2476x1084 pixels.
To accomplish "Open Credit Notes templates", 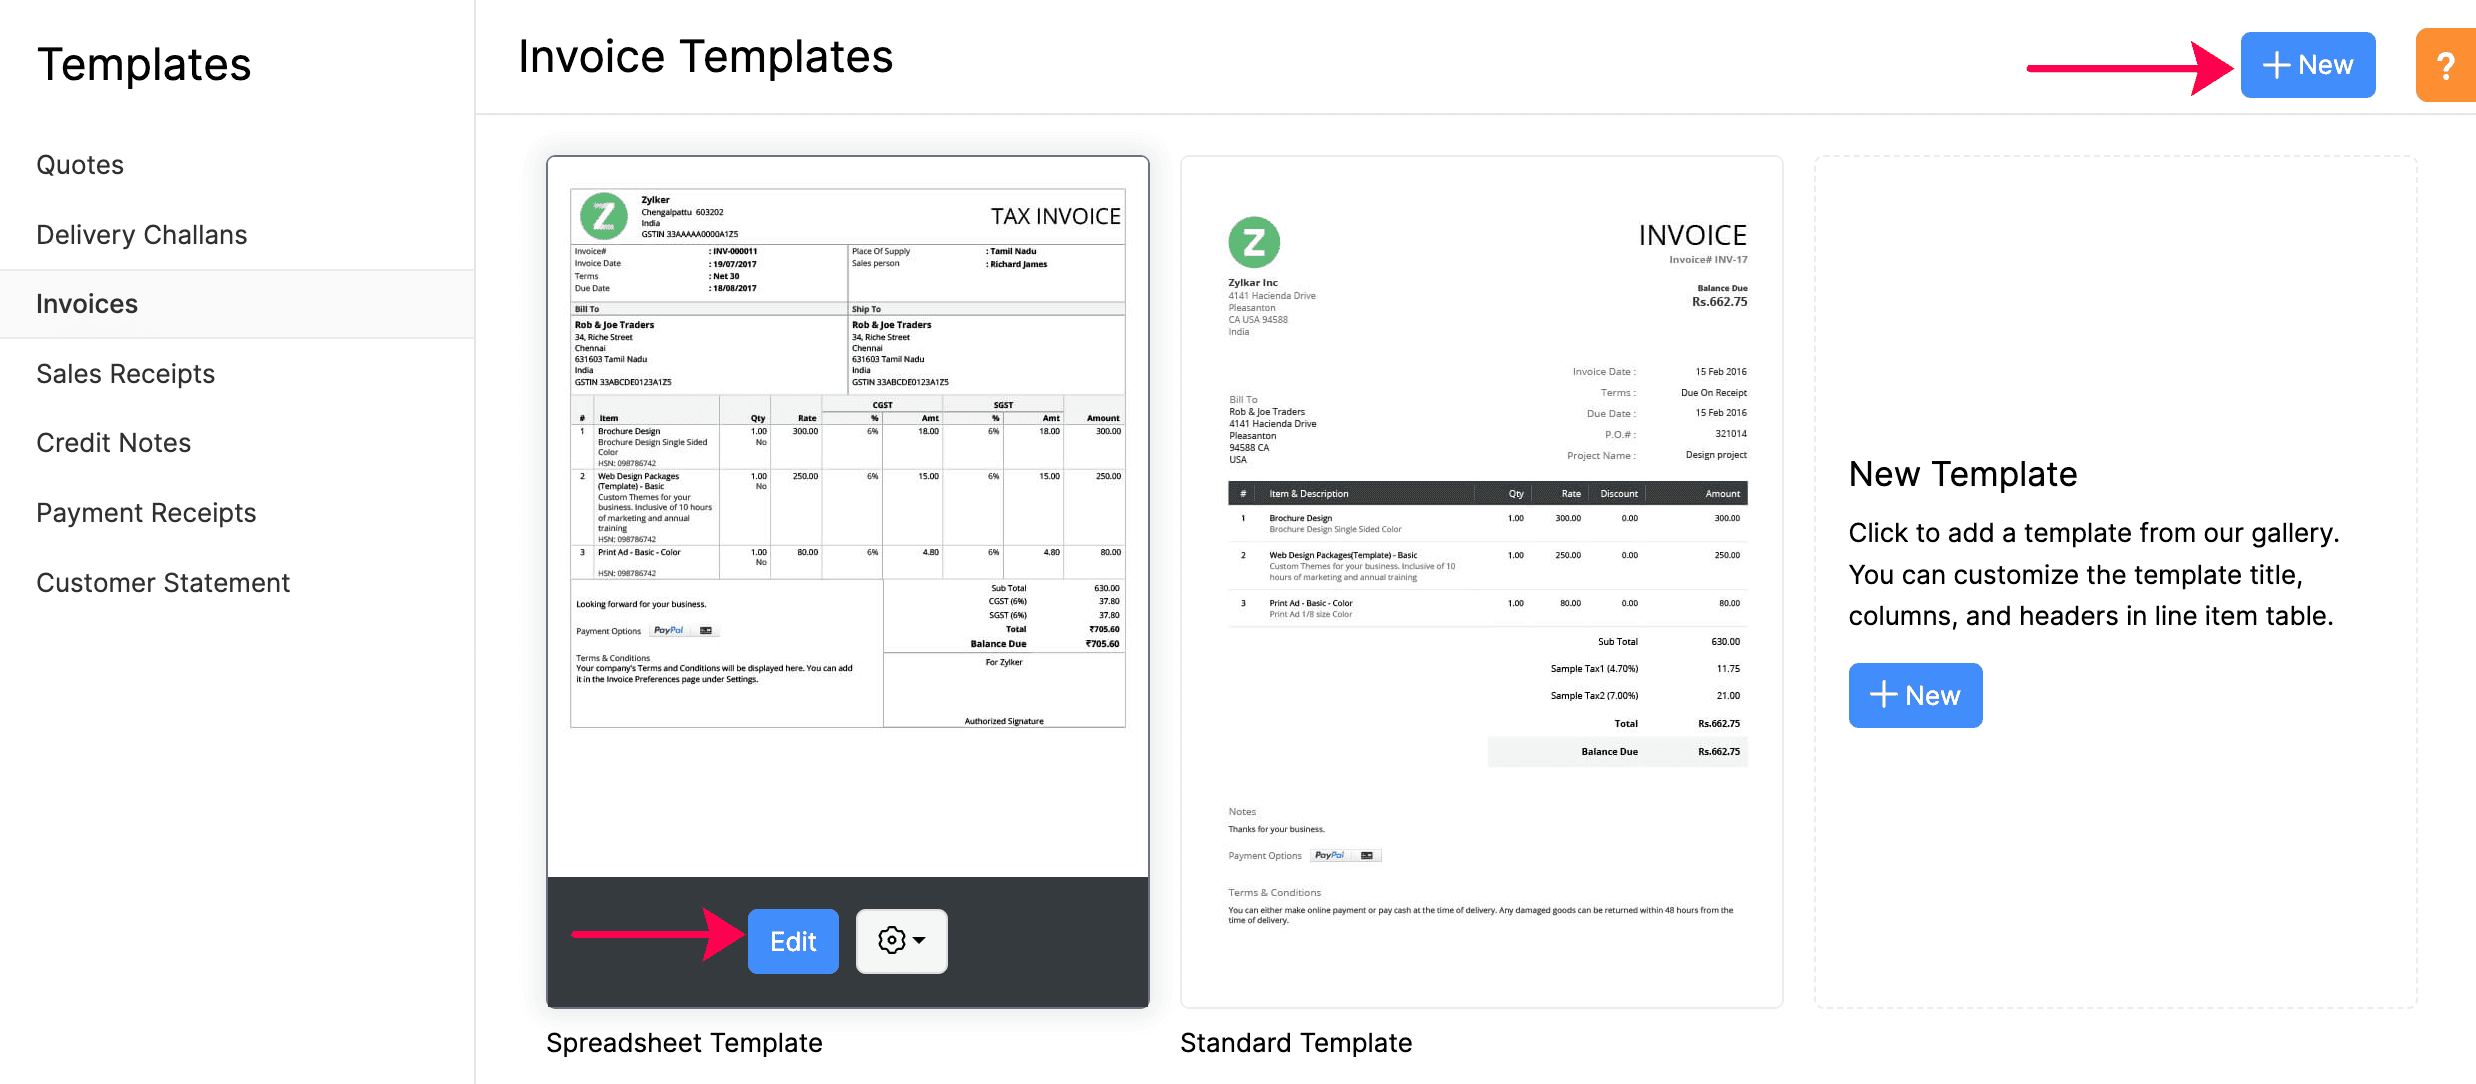I will [x=113, y=442].
